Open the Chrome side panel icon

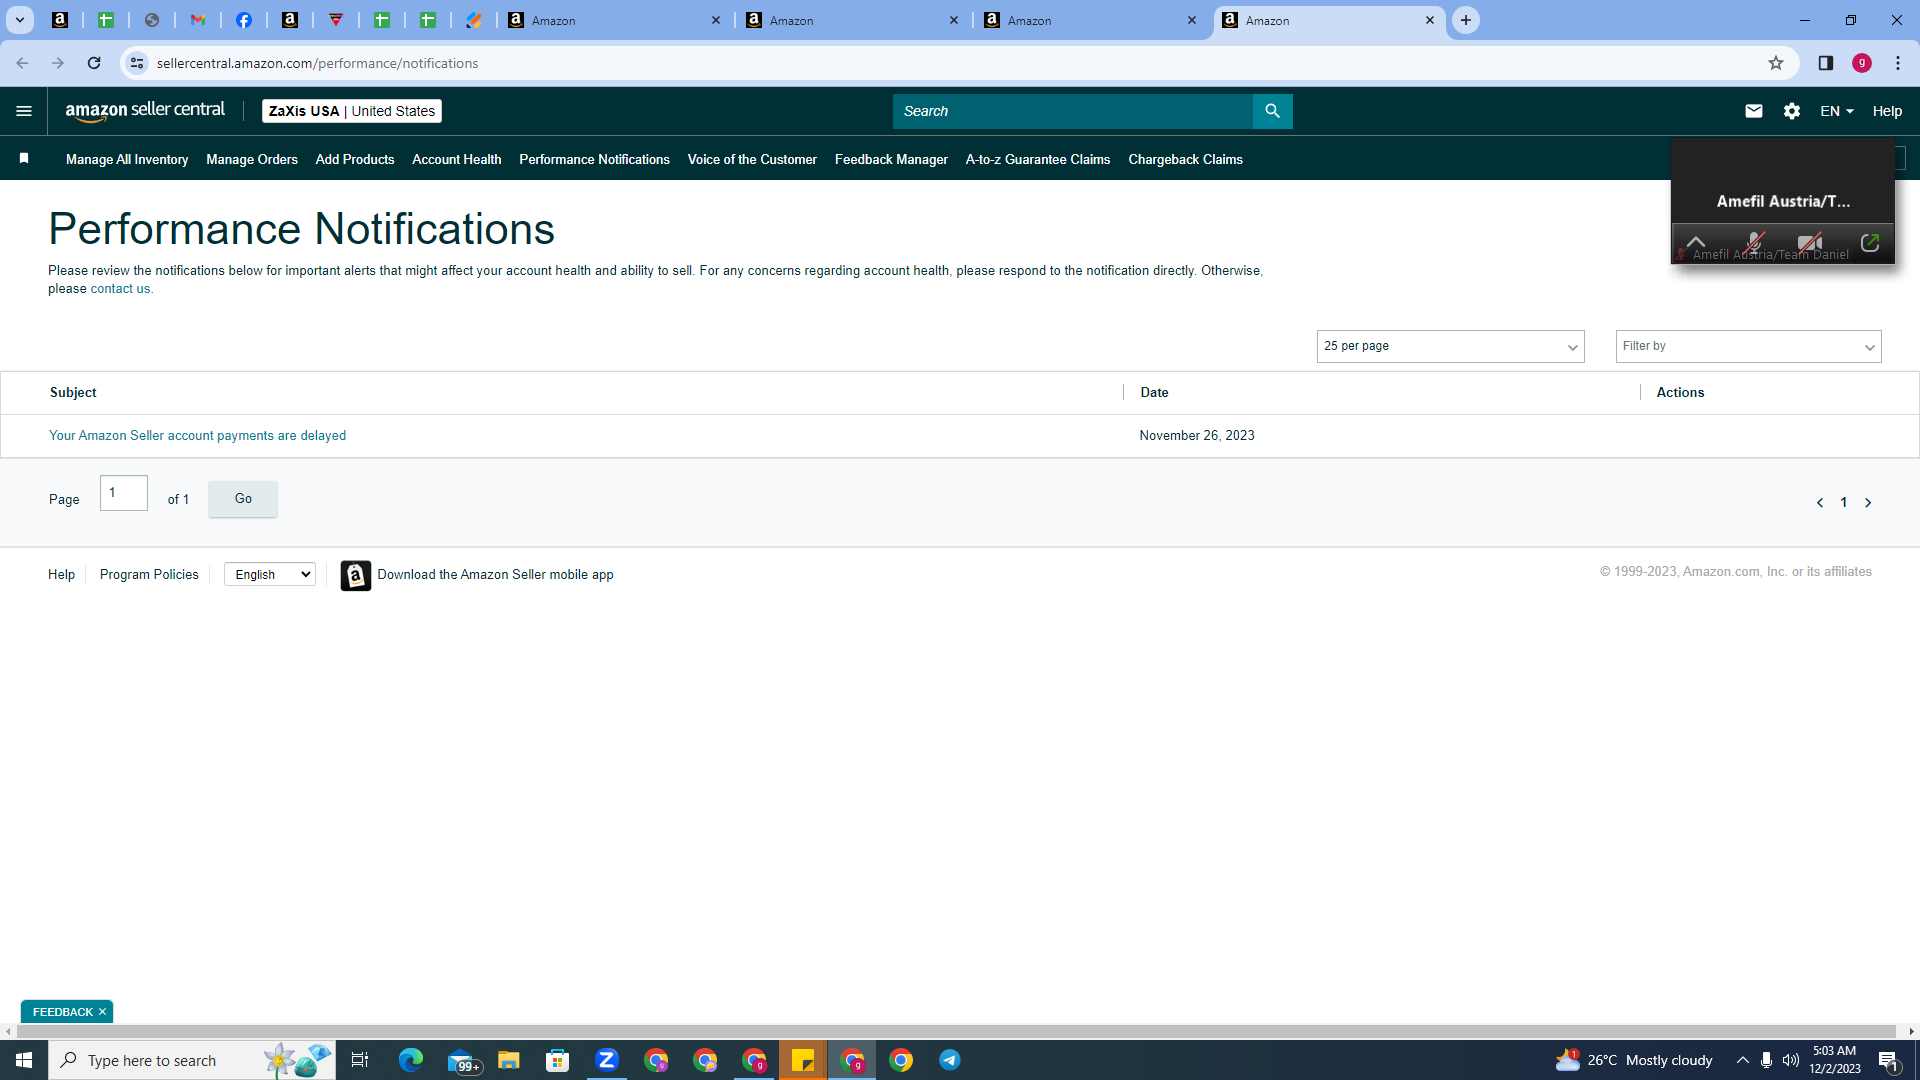(1825, 63)
